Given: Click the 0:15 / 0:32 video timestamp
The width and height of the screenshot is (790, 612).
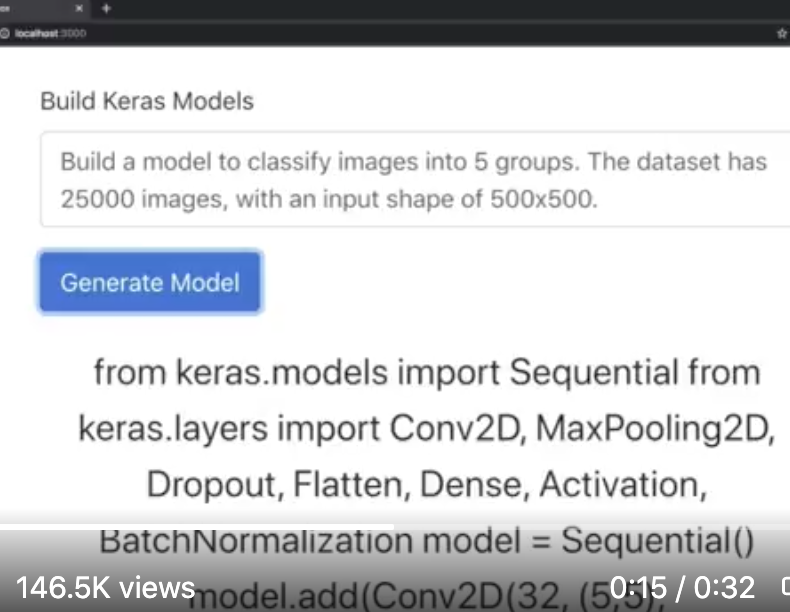Looking at the screenshot, I should pyautogui.click(x=682, y=587).
